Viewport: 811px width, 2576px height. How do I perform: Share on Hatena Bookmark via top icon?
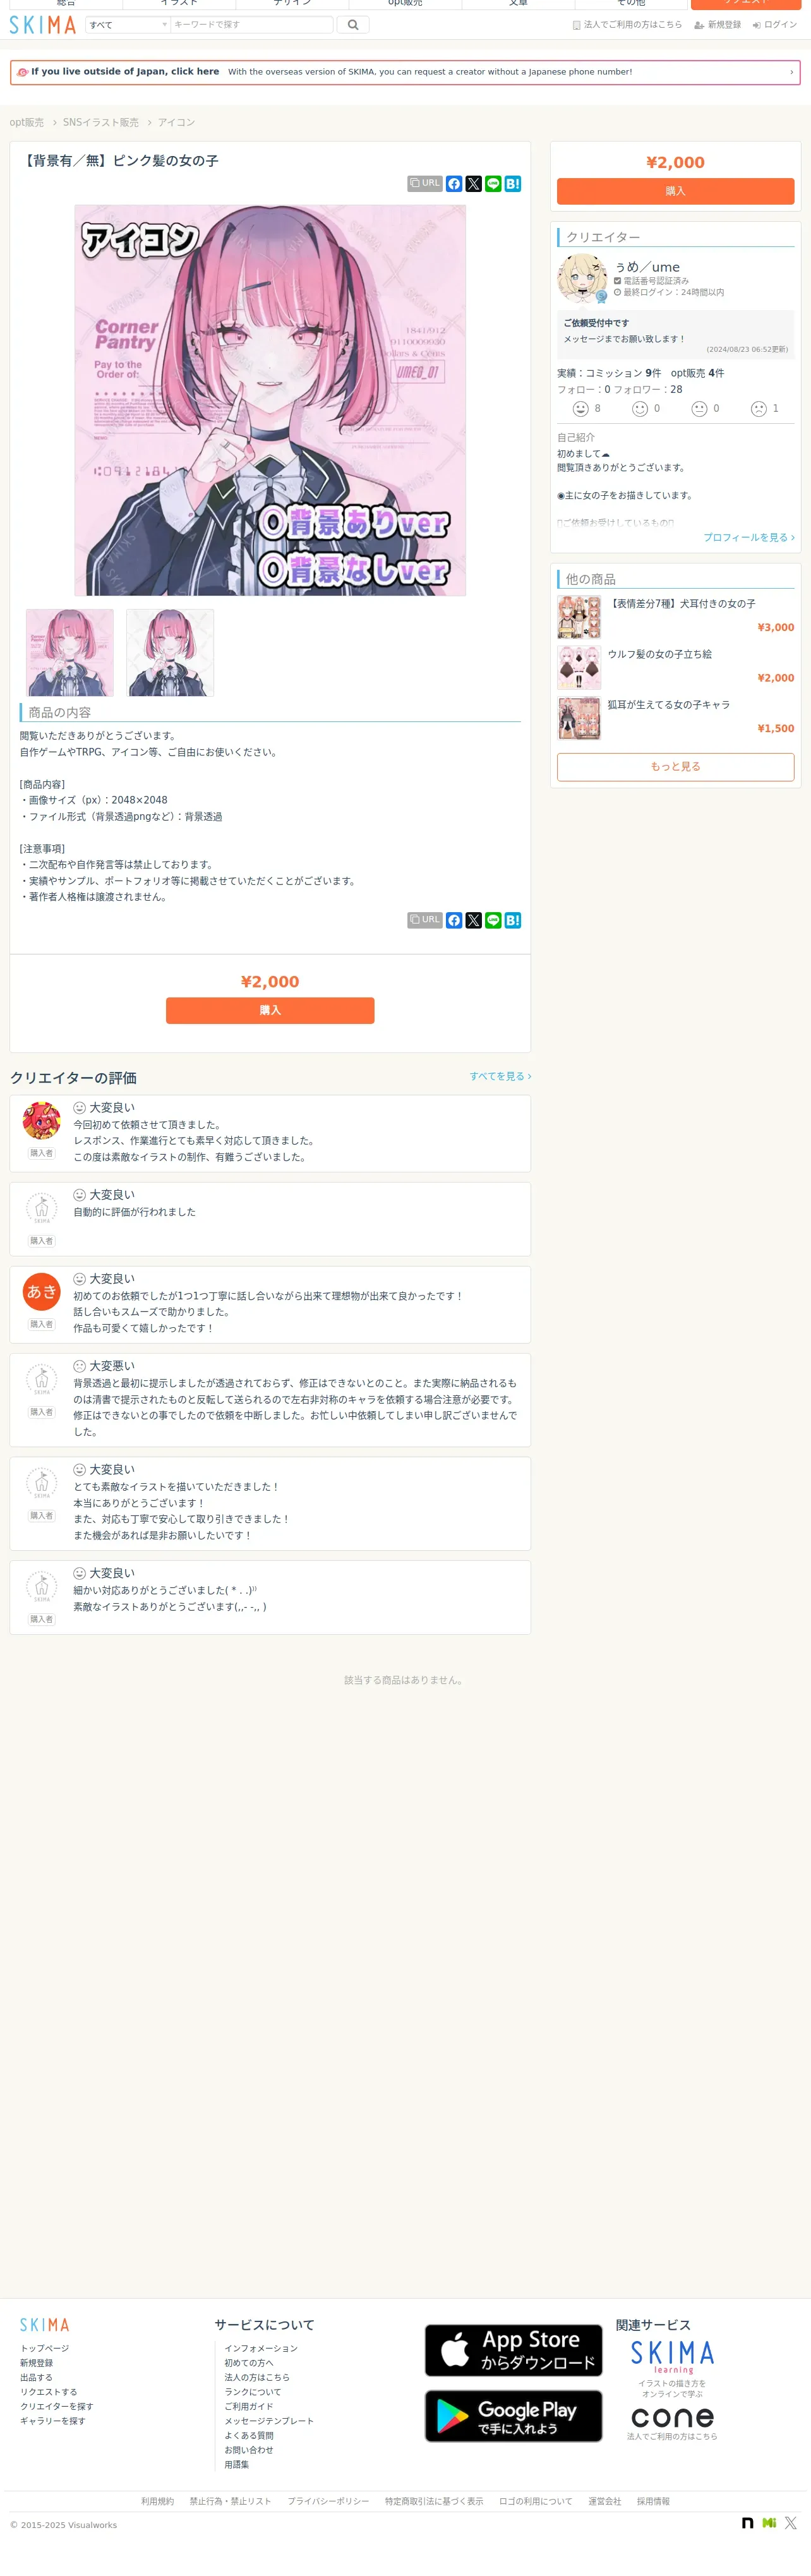pyautogui.click(x=513, y=184)
